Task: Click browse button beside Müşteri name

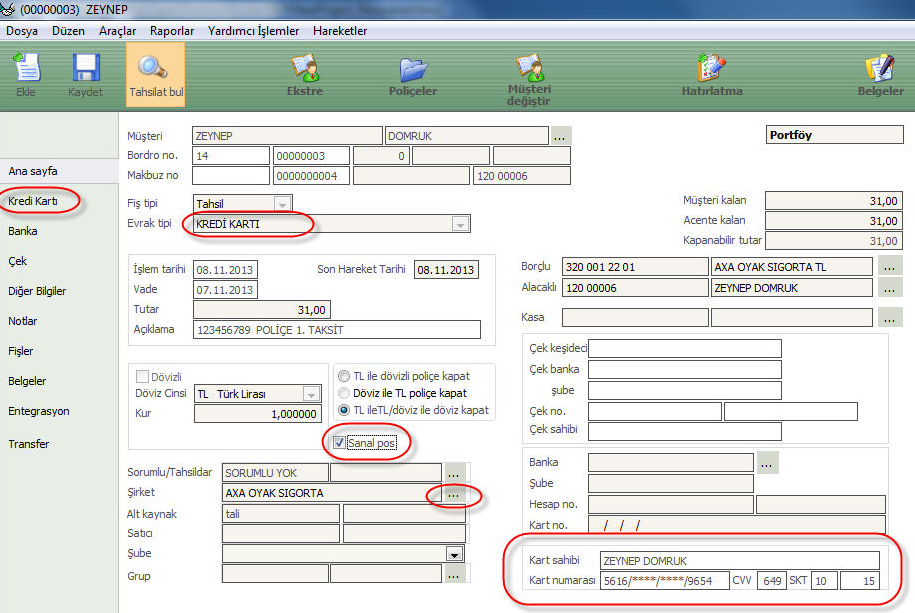Action: coord(560,135)
